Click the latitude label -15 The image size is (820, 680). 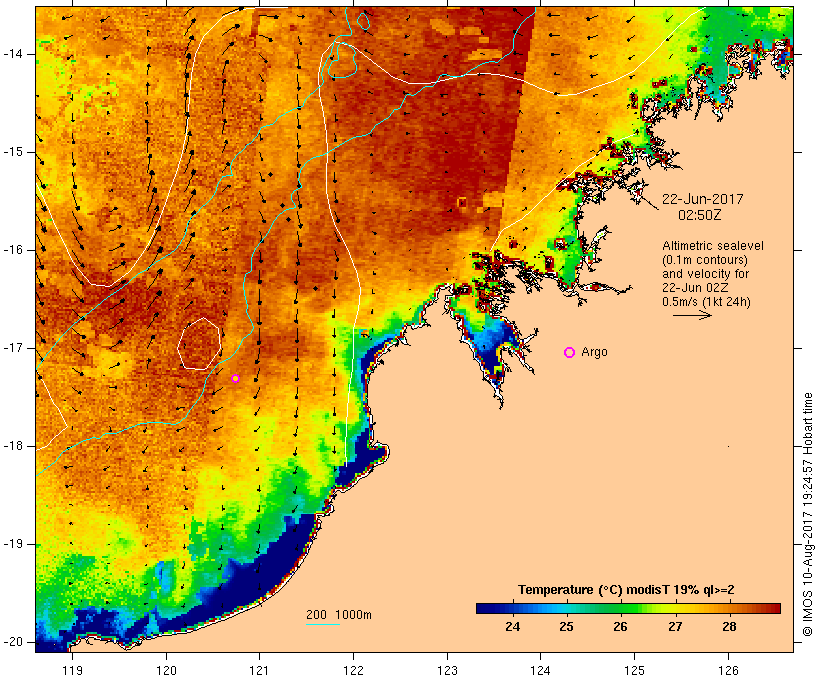click(13, 152)
